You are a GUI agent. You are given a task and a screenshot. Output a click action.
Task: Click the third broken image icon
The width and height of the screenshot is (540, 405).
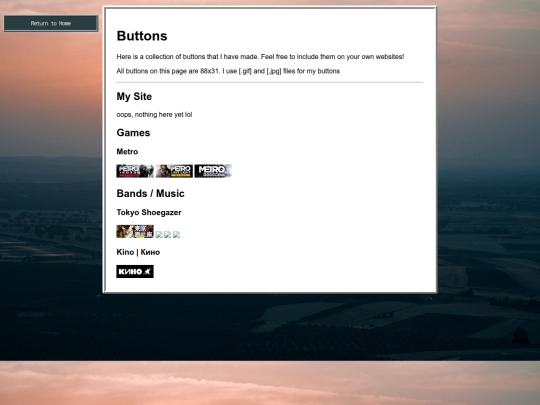(176, 235)
